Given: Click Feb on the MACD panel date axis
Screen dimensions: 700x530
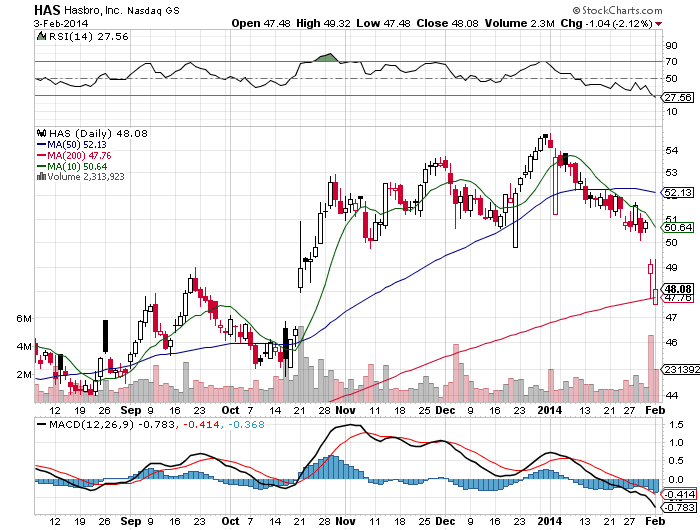Looking at the screenshot, I should point(655,521).
